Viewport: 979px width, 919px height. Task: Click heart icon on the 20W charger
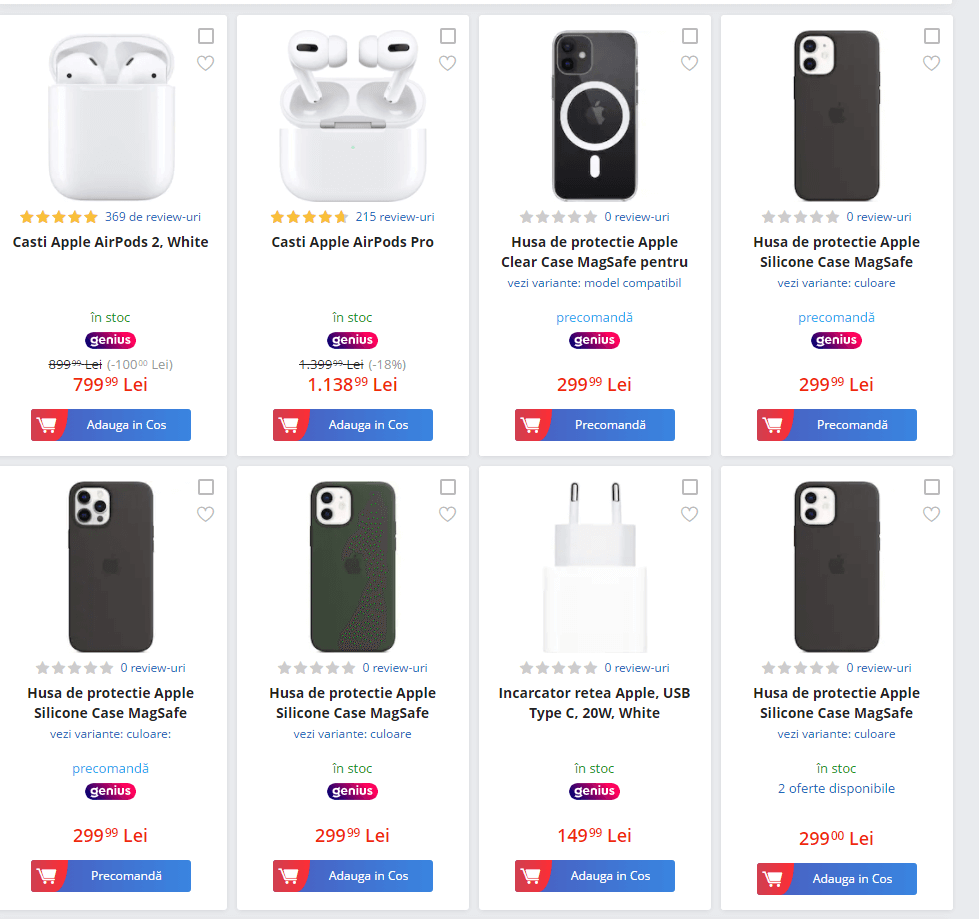click(x=689, y=514)
